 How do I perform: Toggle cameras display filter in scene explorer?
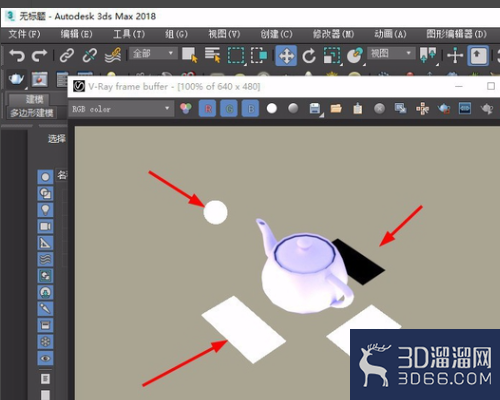pos(45,226)
